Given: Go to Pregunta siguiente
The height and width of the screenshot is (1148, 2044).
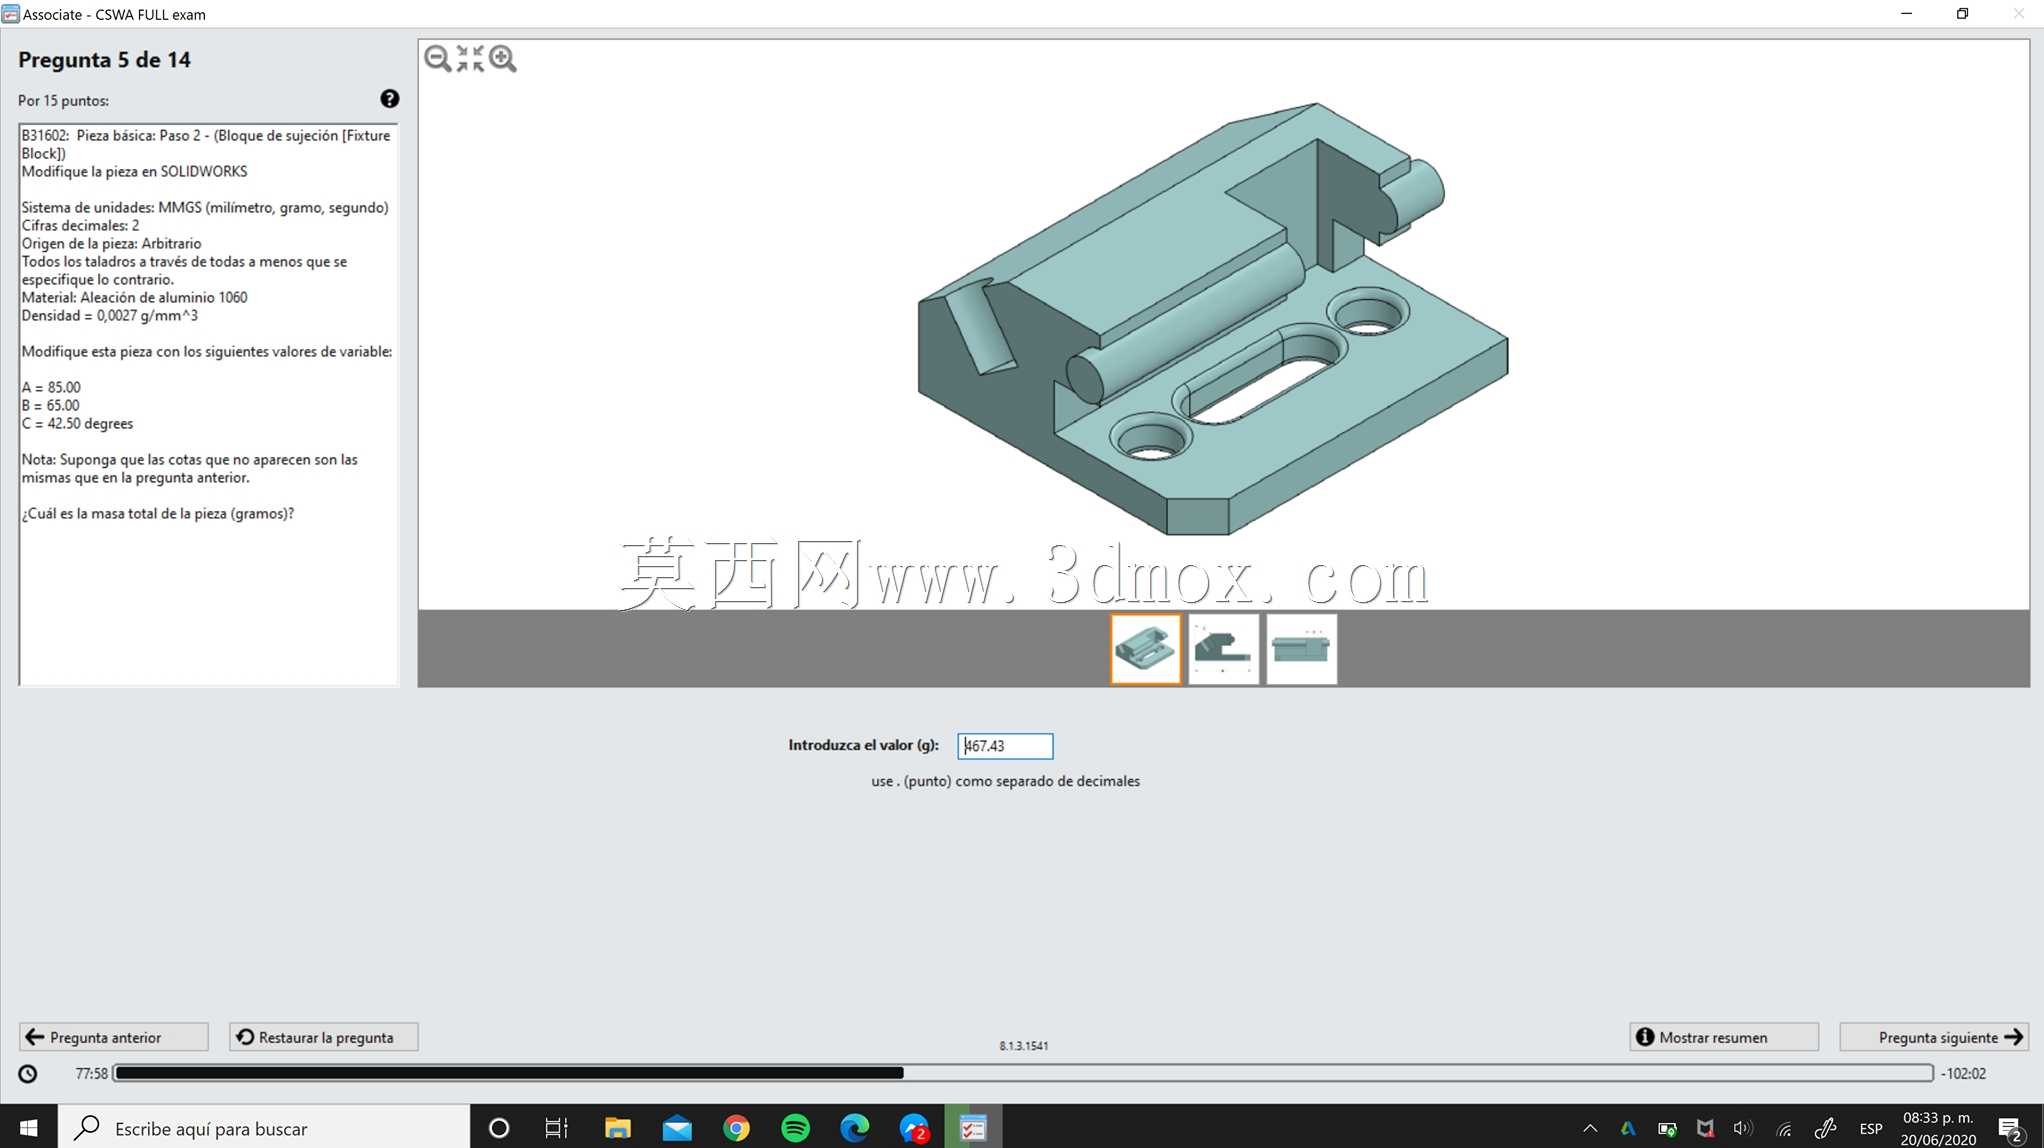Looking at the screenshot, I should click(1934, 1037).
